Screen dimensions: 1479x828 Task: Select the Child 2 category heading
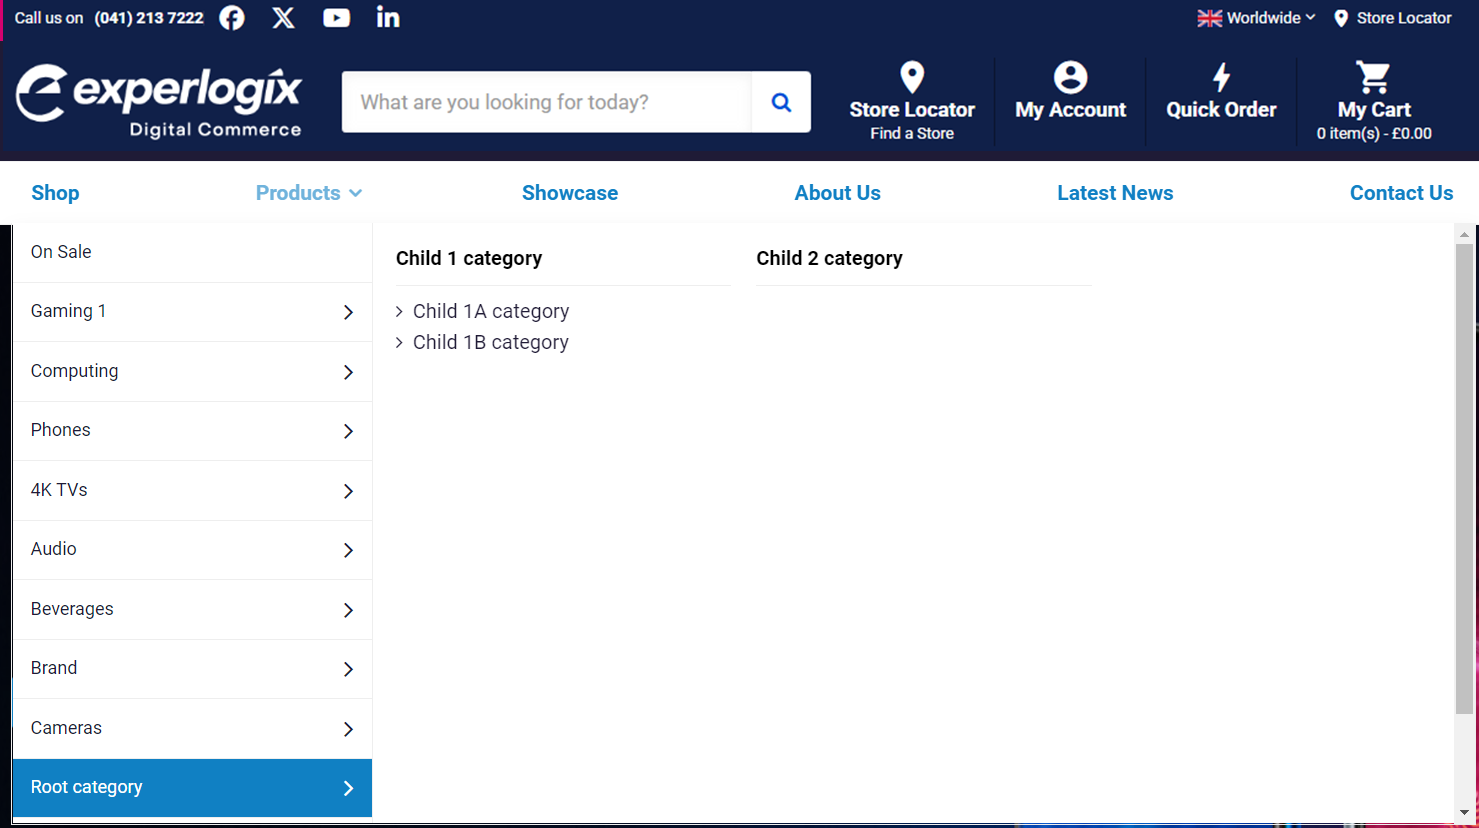tap(829, 259)
